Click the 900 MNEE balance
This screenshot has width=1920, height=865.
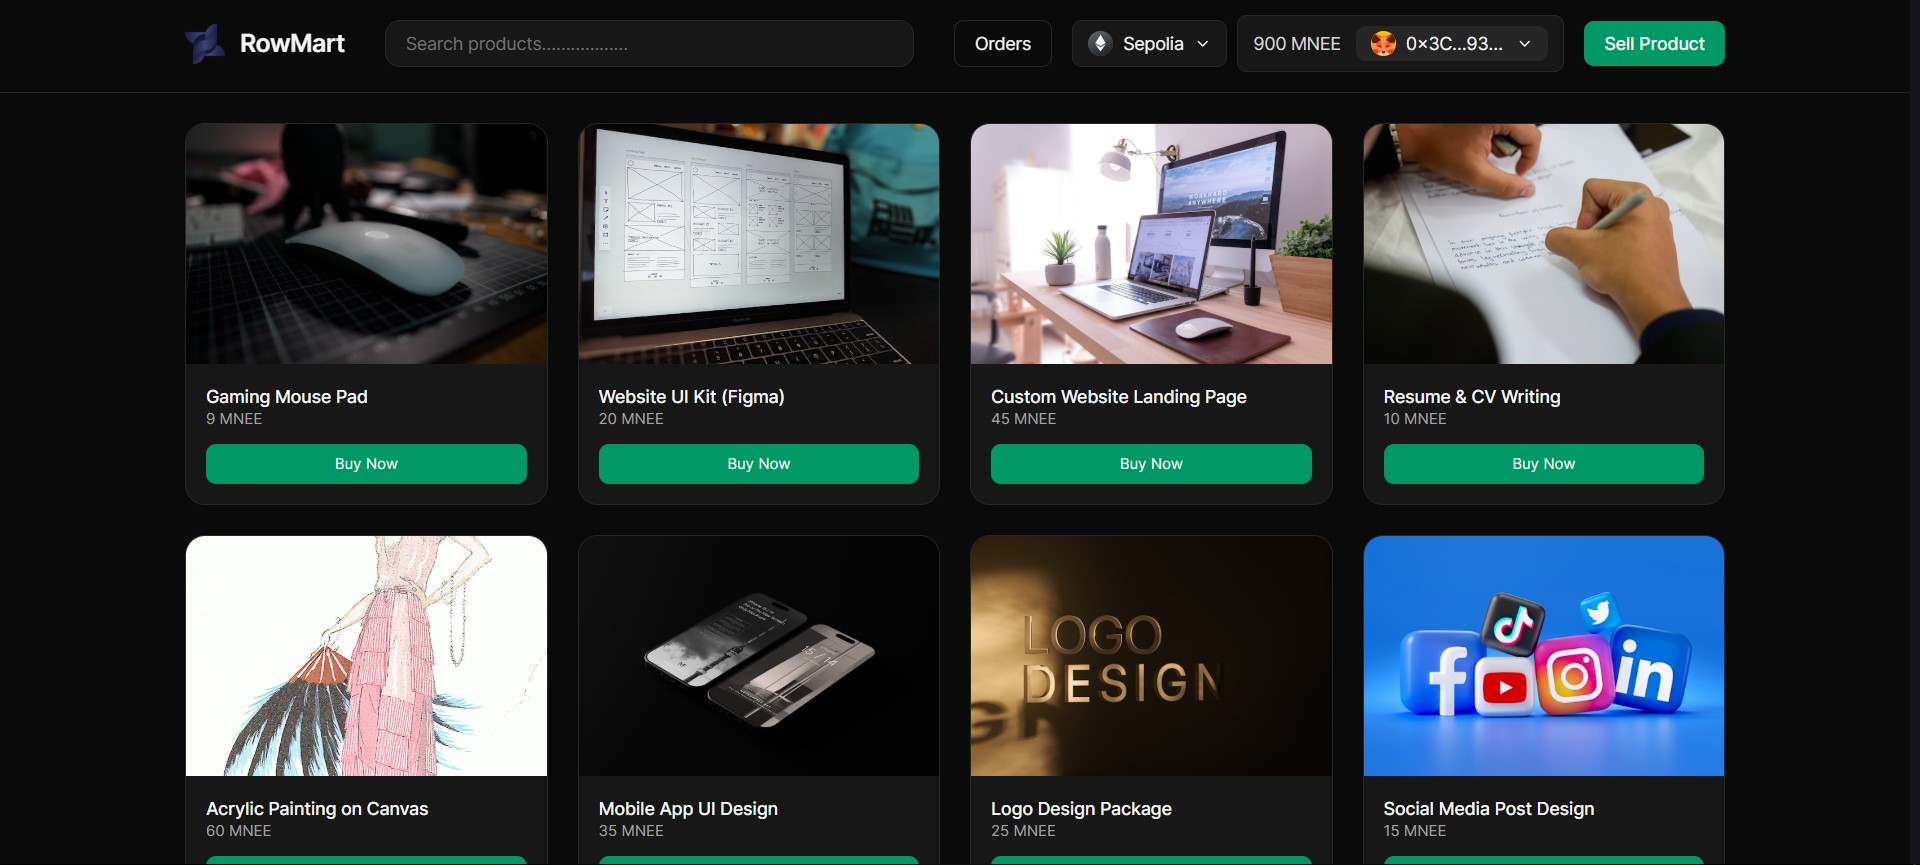tap(1297, 44)
